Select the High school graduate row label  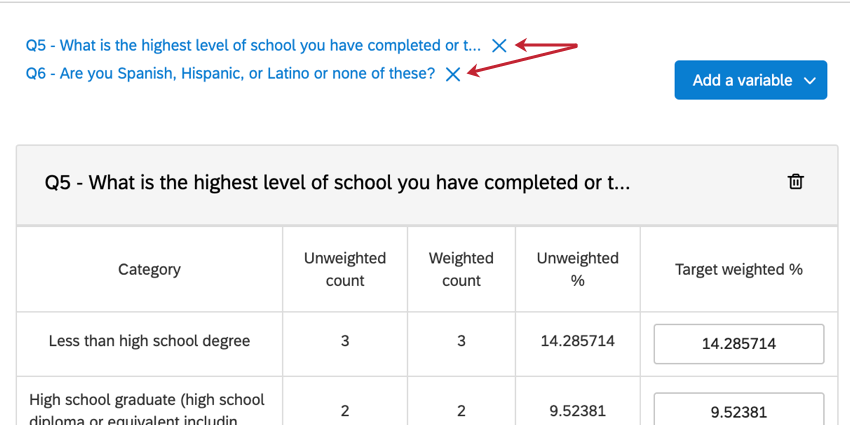click(147, 409)
